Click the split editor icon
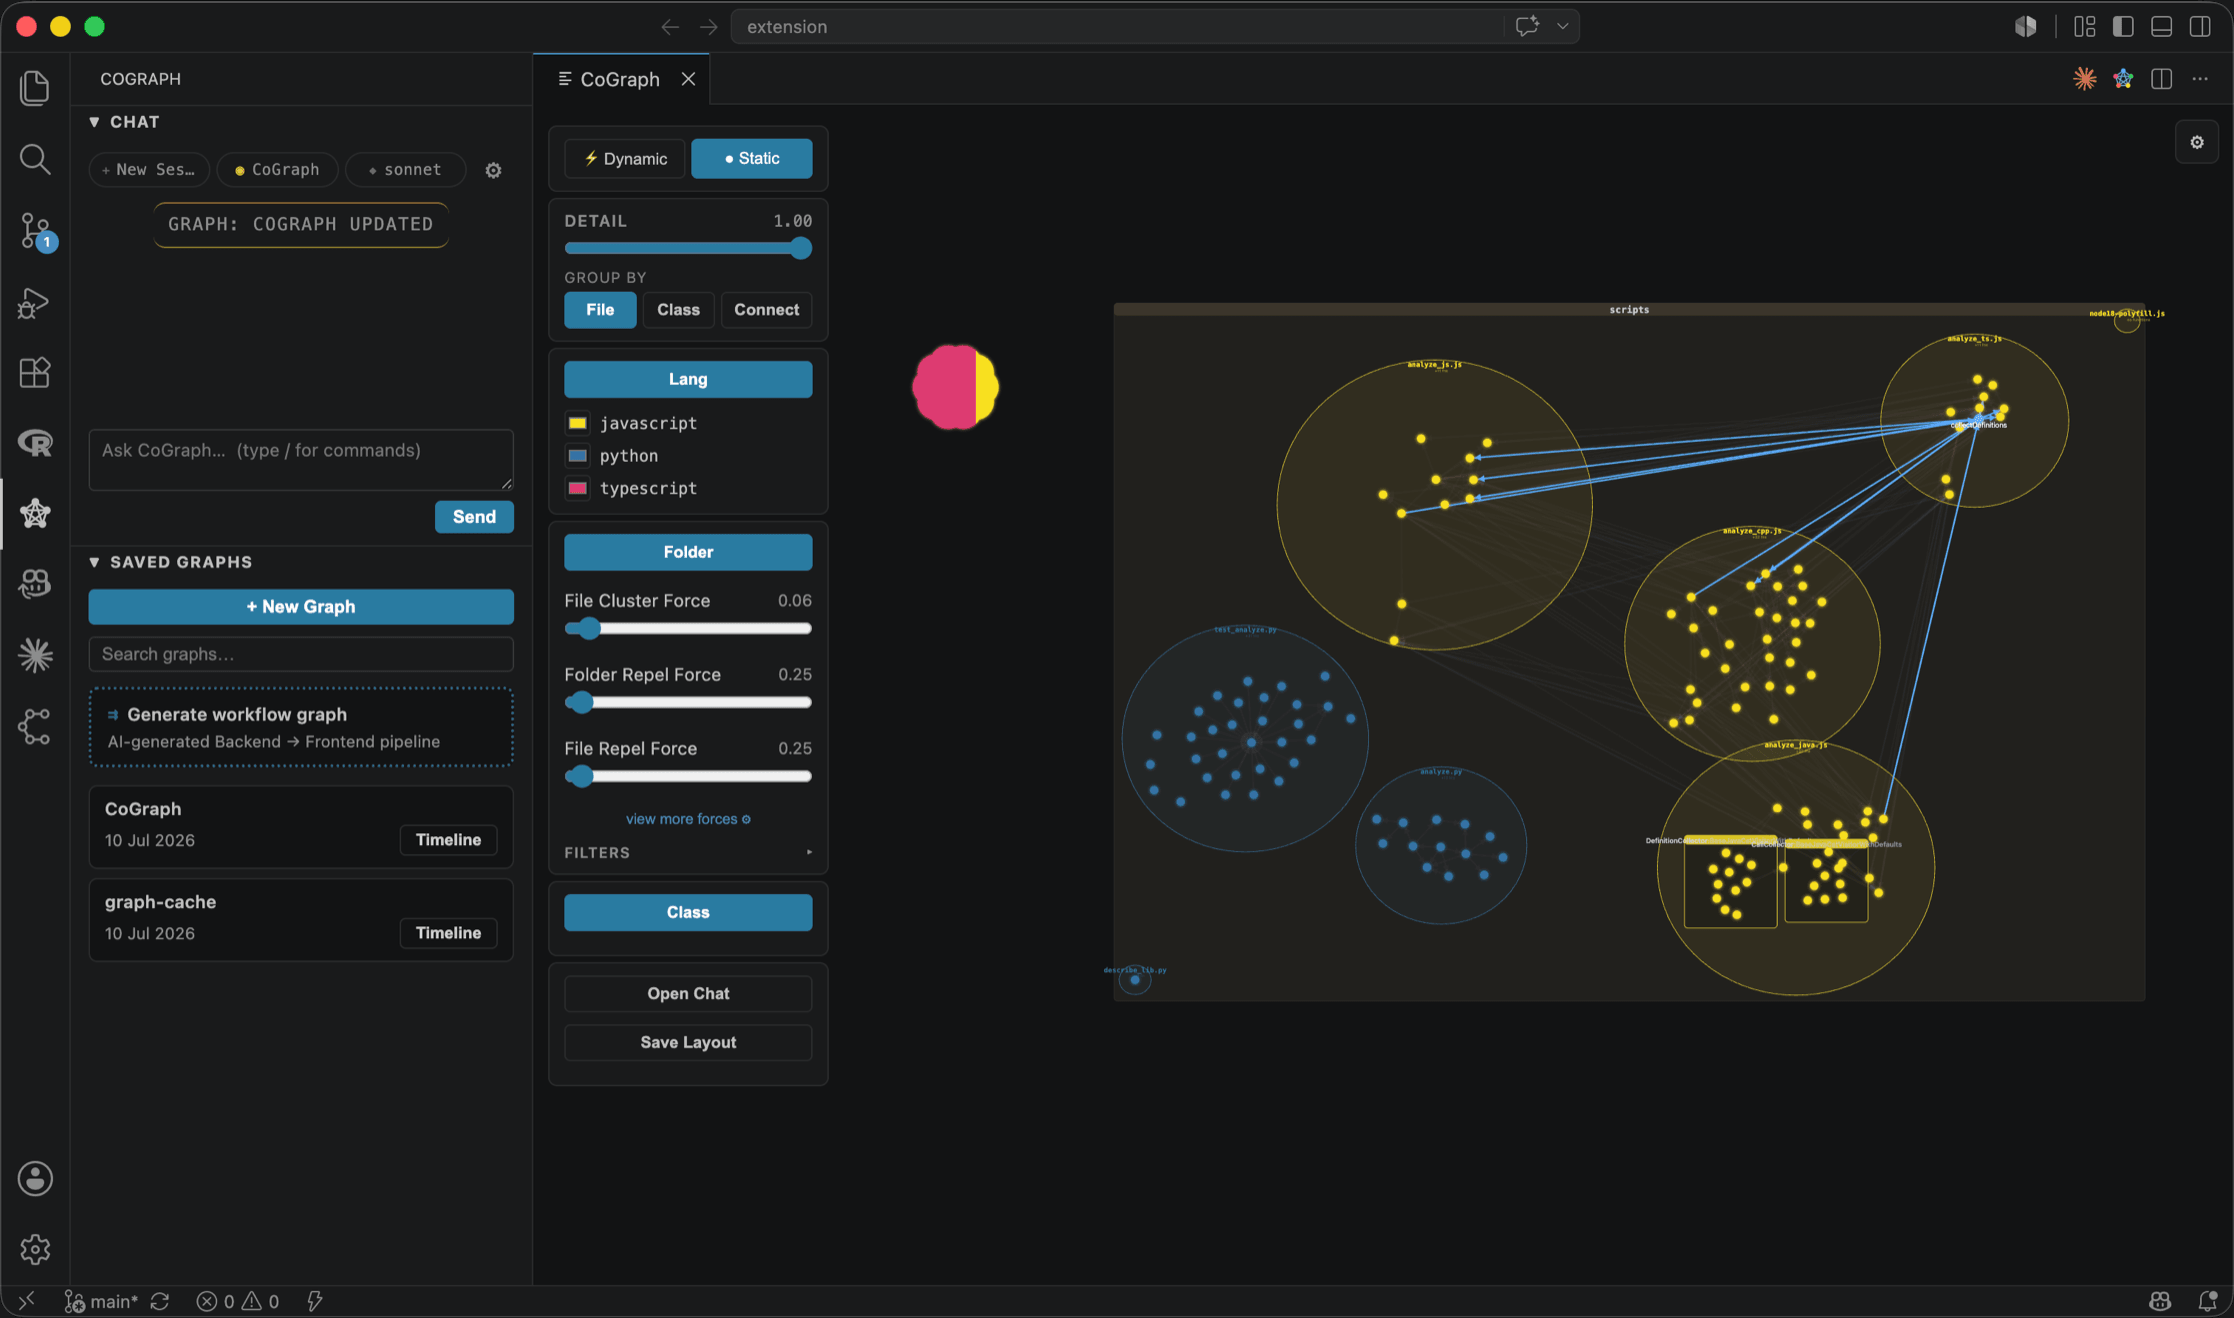This screenshot has width=2234, height=1318. click(2161, 79)
